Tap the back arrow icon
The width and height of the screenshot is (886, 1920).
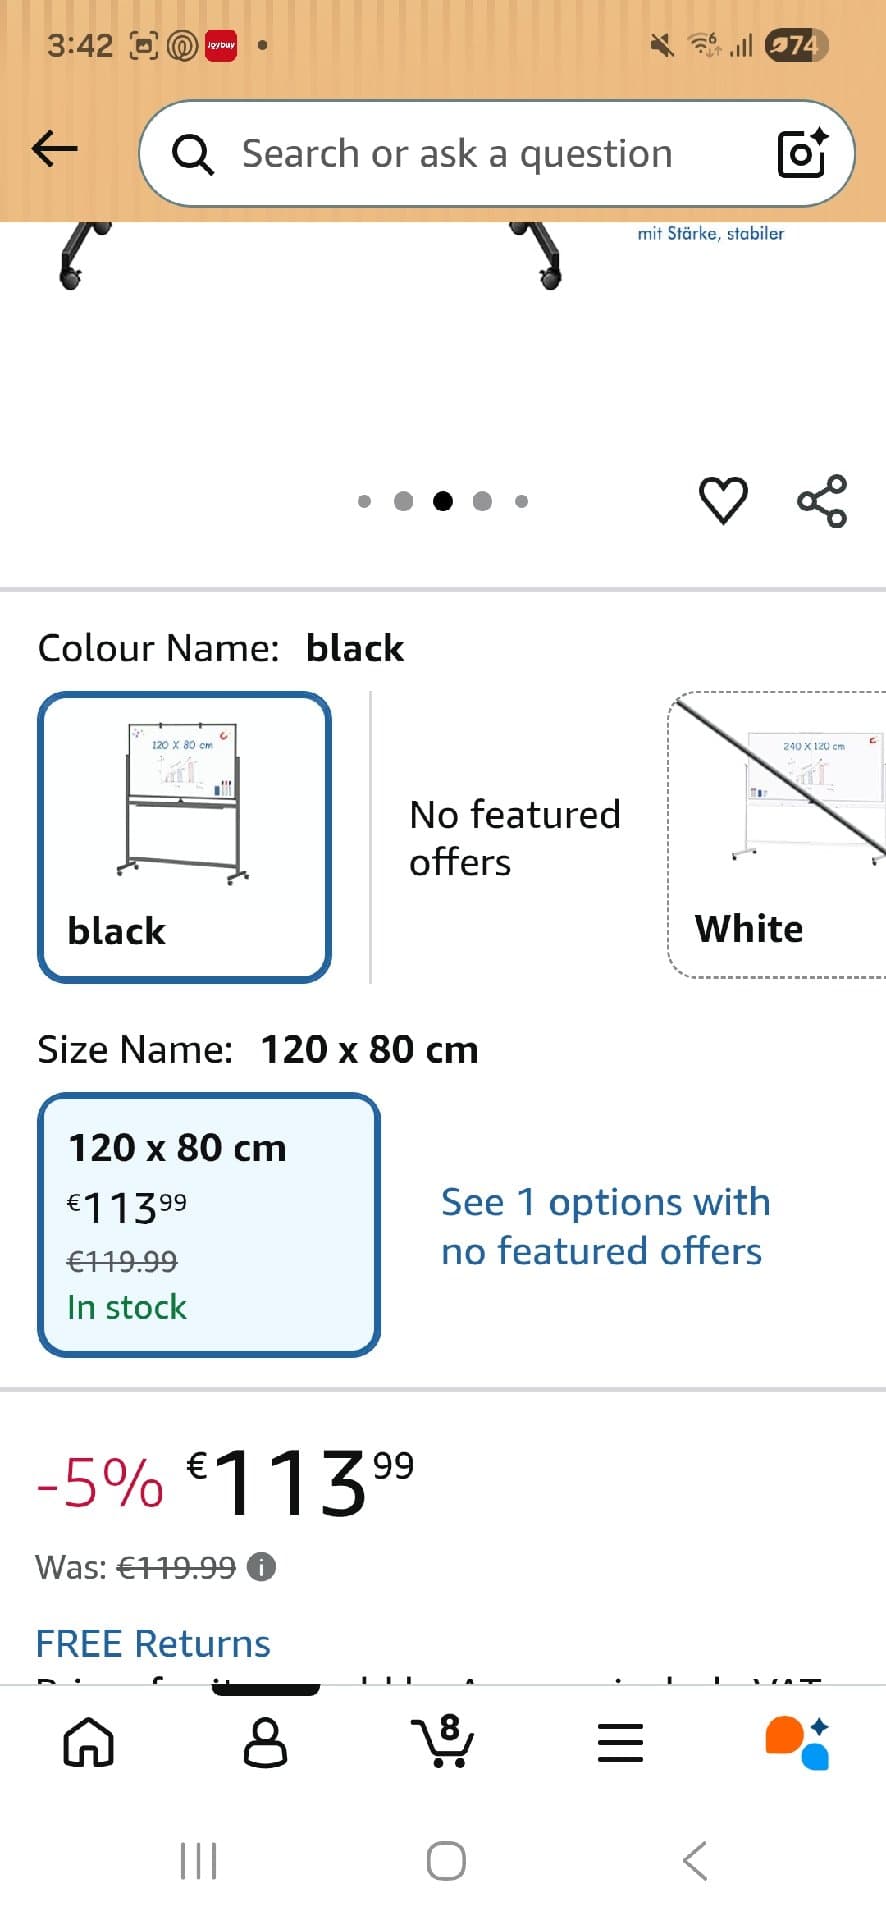click(54, 150)
